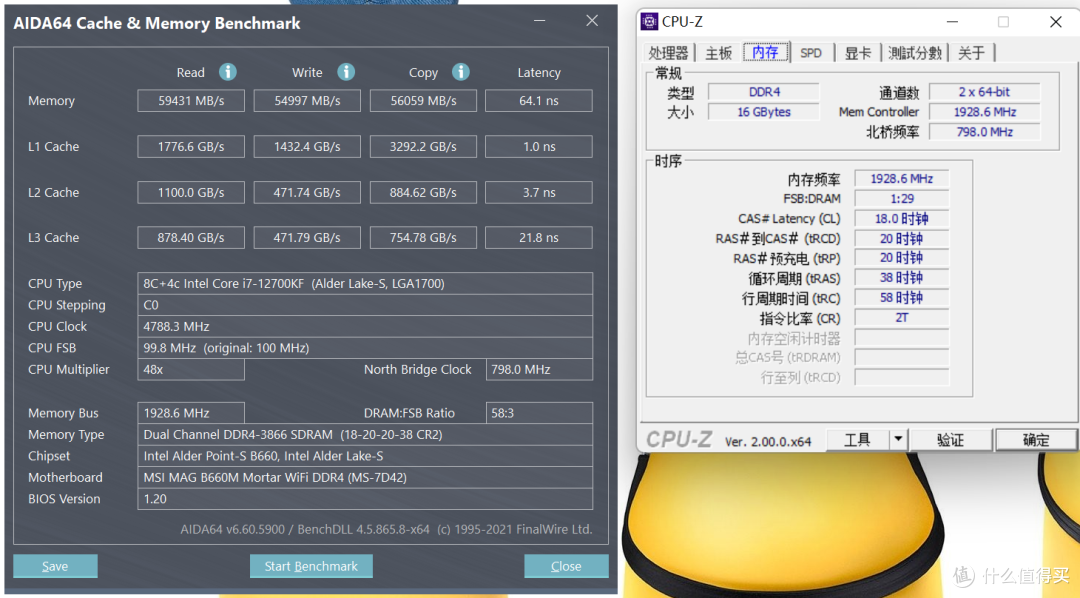Click Motherboard field MSI MAG B660M Mortar

(x=365, y=477)
